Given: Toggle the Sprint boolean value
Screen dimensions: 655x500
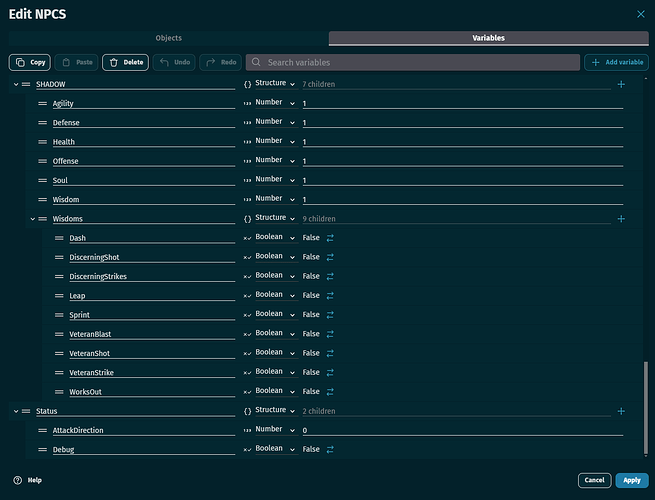Looking at the screenshot, I should coord(330,315).
